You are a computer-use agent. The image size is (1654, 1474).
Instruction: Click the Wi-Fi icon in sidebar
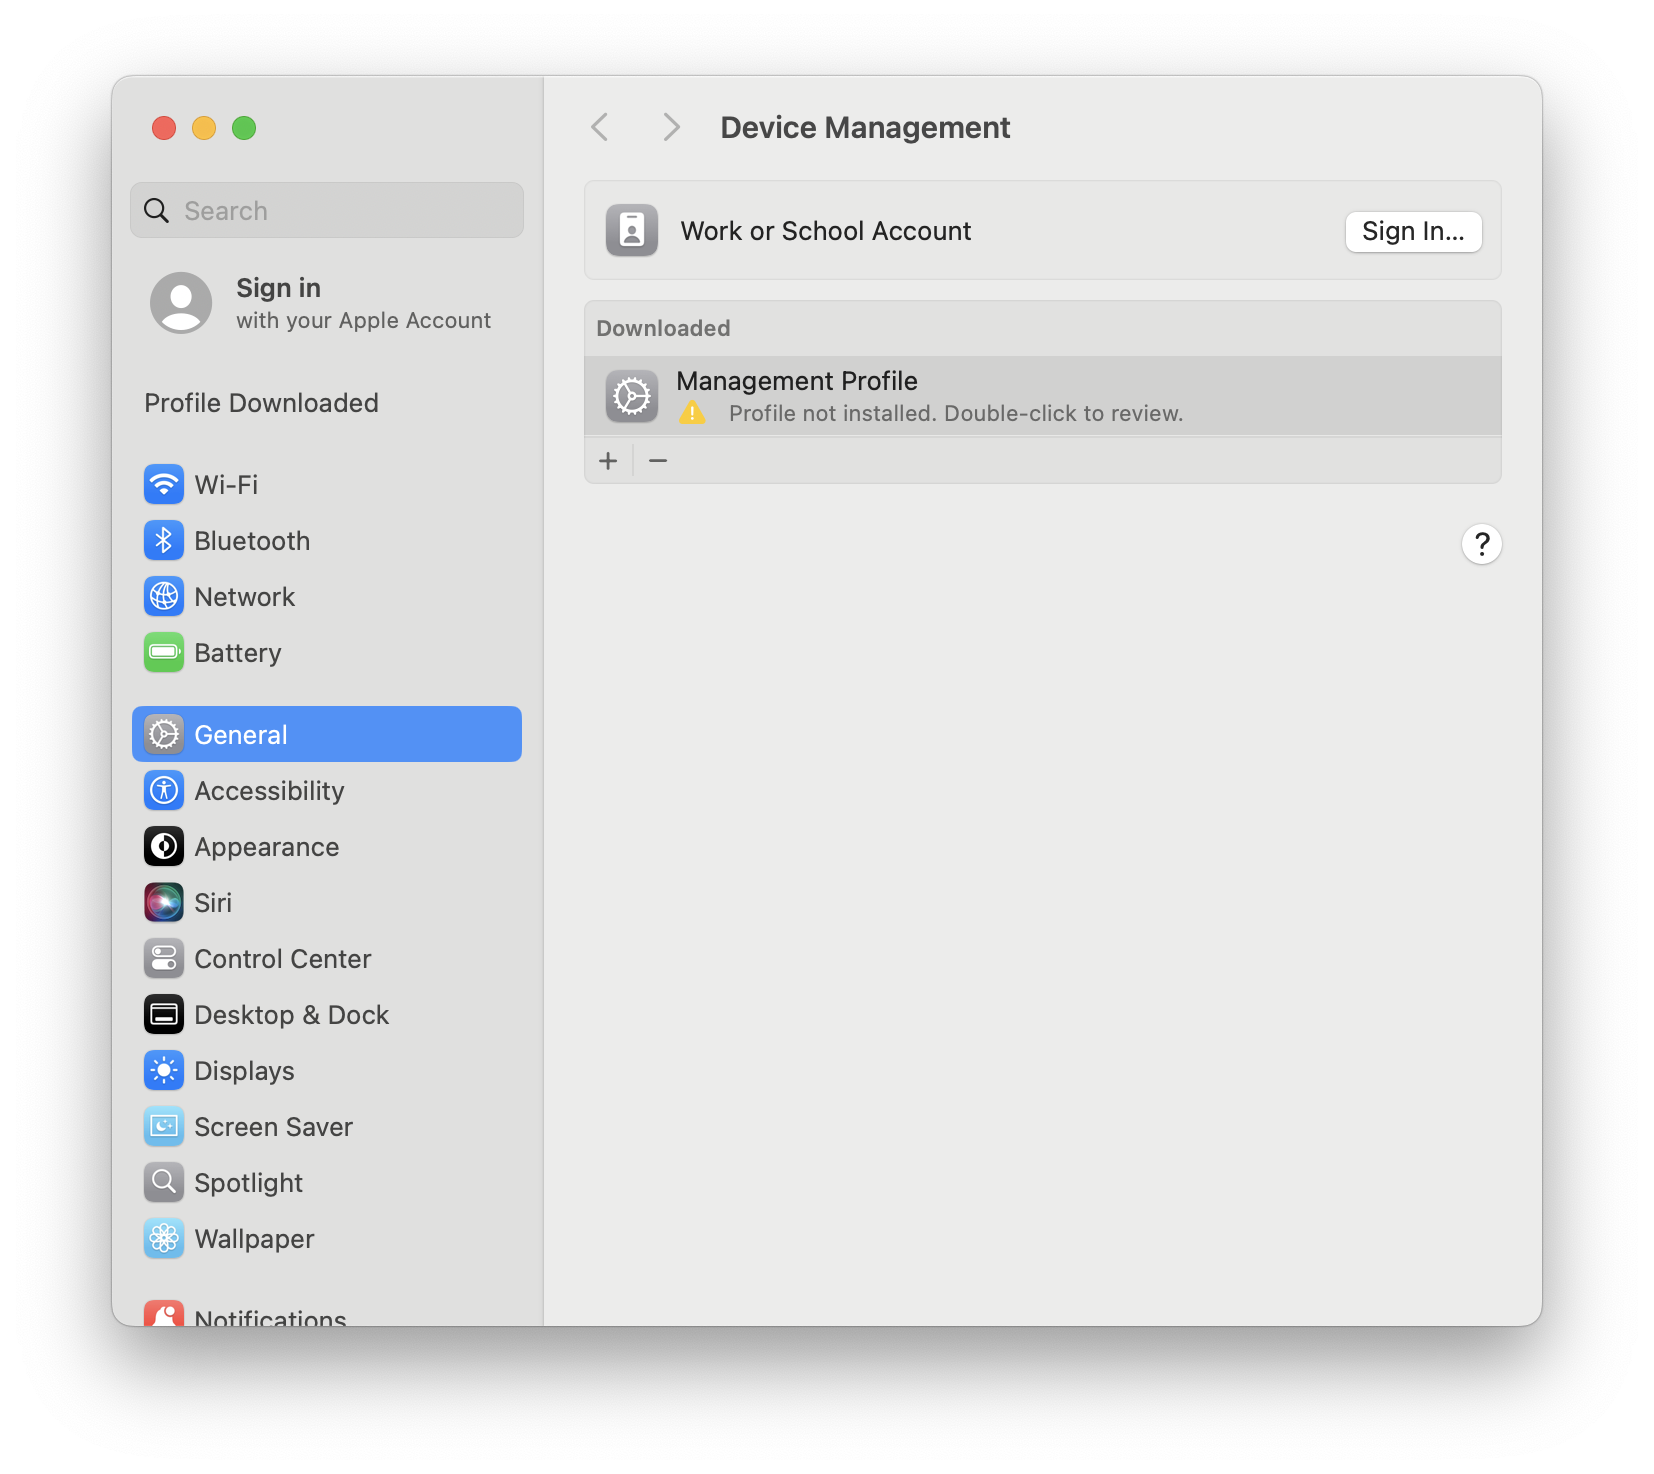[164, 485]
